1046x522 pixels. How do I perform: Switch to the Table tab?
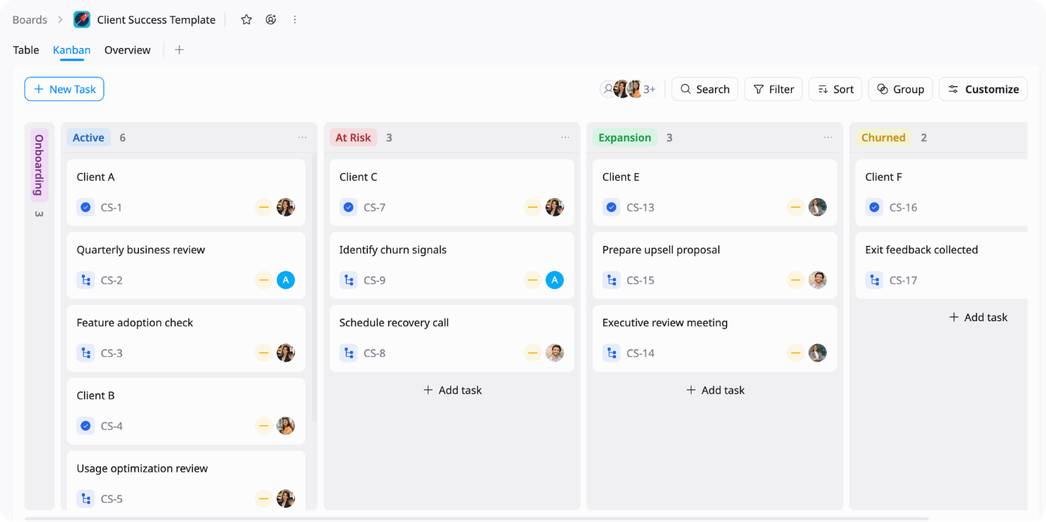[26, 50]
